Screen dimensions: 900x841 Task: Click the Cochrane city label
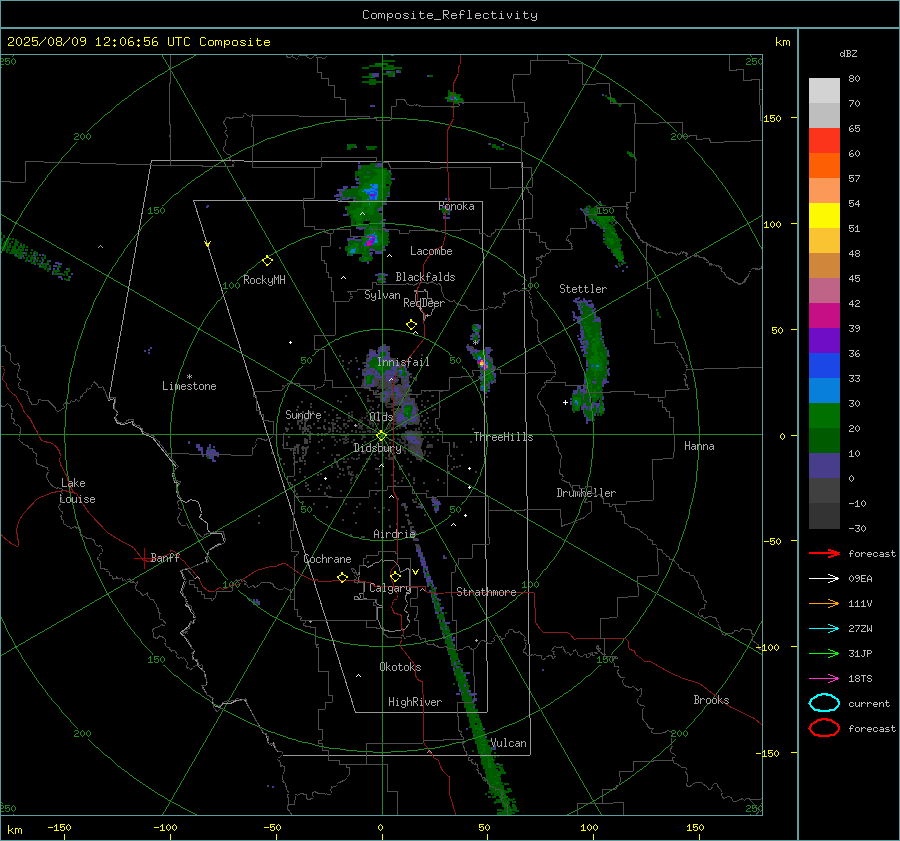[x=327, y=559]
